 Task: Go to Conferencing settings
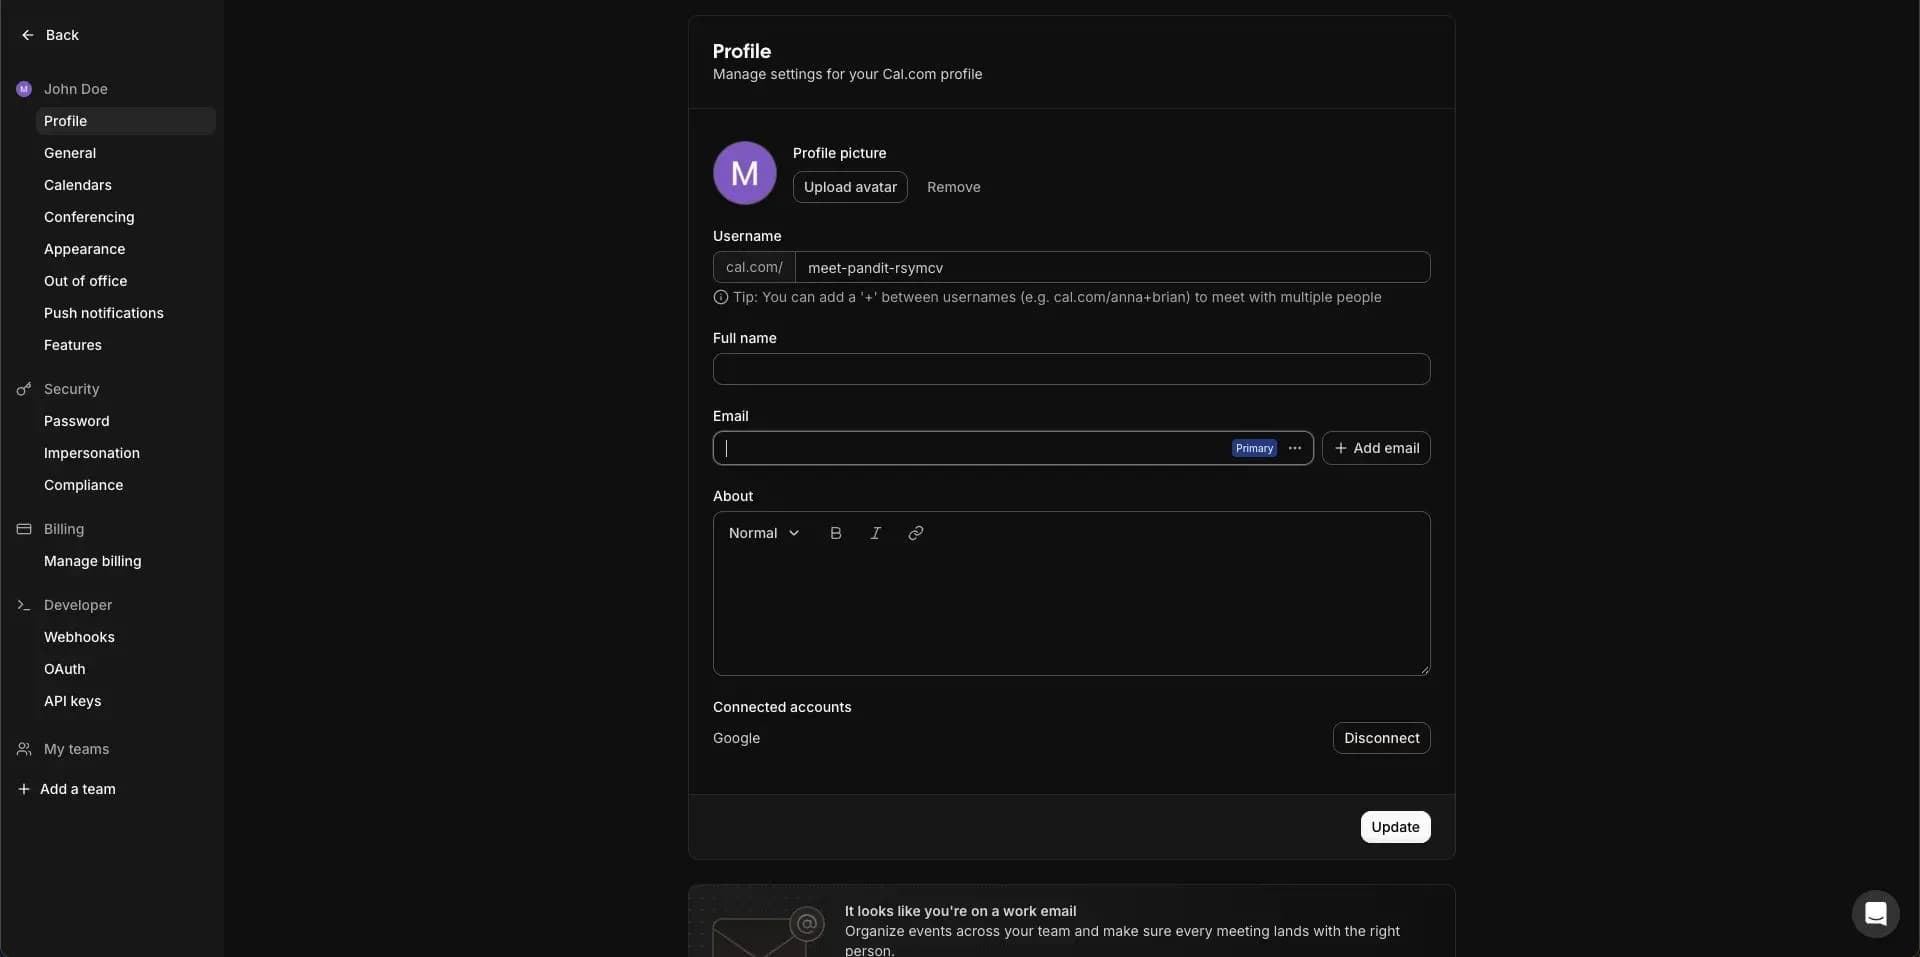[x=89, y=217]
